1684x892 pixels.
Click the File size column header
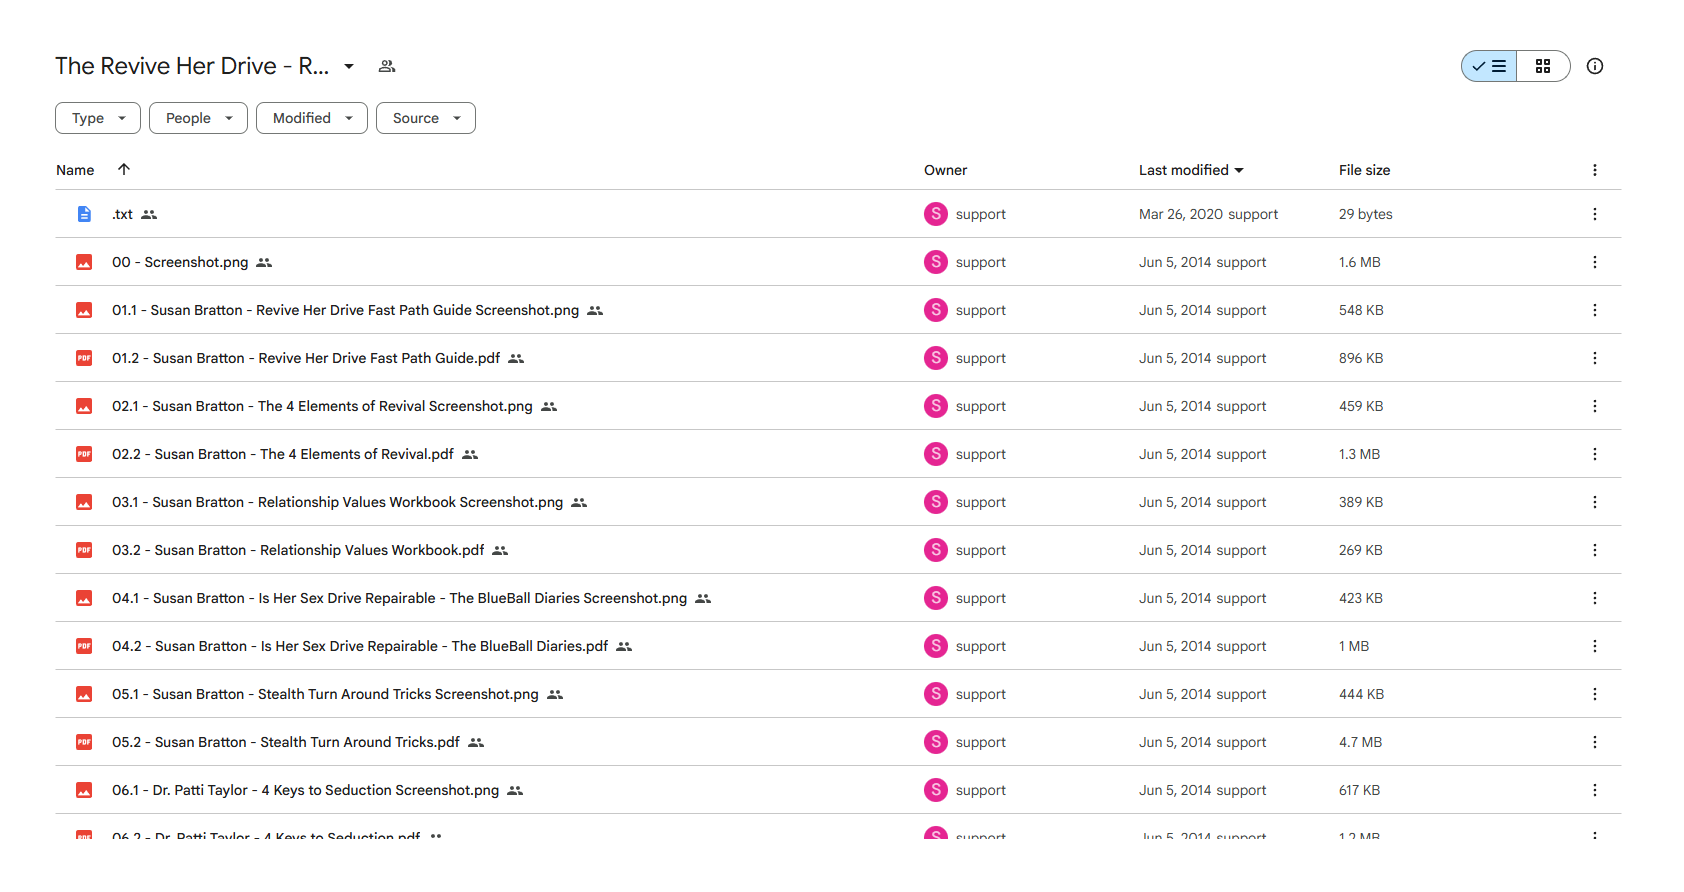click(1364, 170)
